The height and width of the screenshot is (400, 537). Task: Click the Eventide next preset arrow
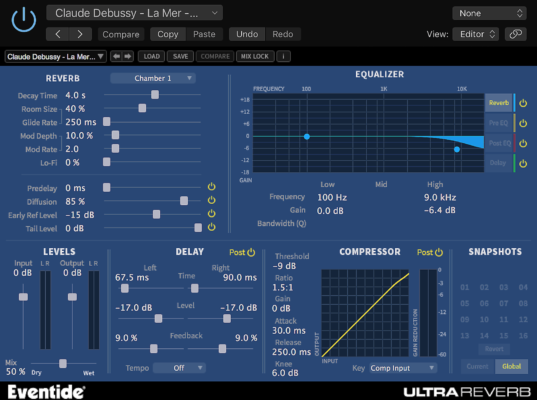click(x=128, y=57)
